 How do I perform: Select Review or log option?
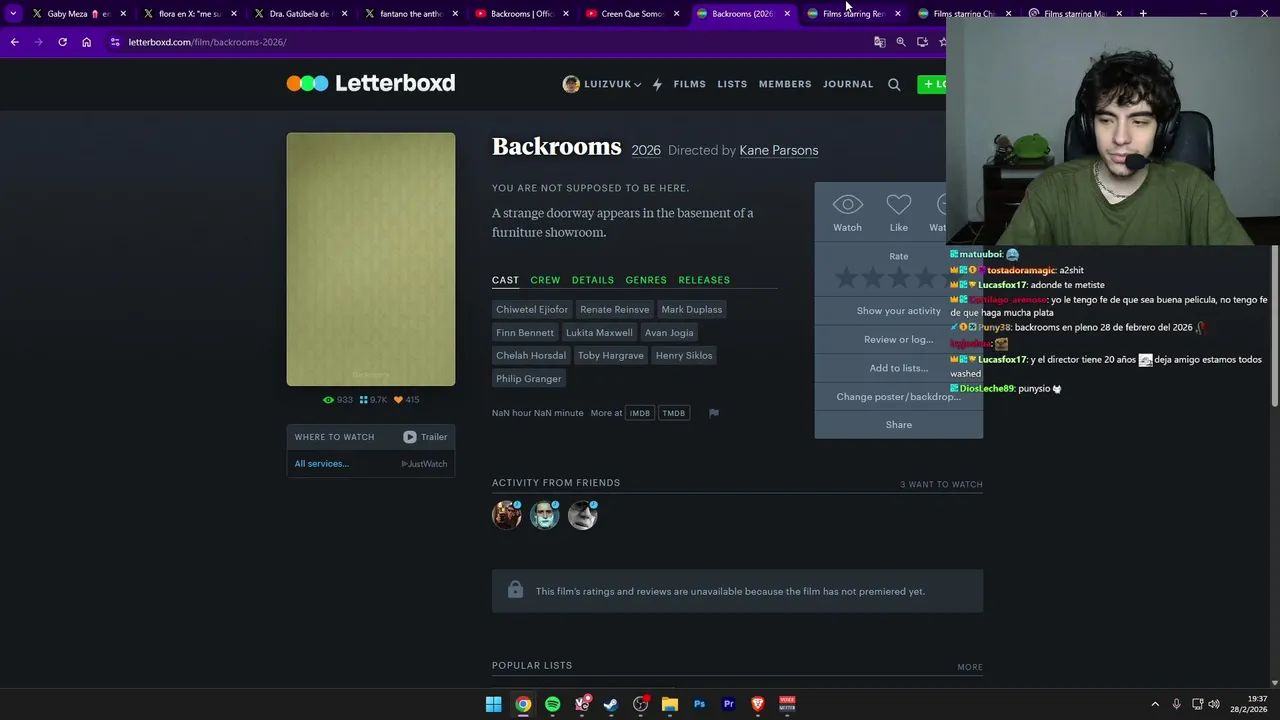[899, 340]
